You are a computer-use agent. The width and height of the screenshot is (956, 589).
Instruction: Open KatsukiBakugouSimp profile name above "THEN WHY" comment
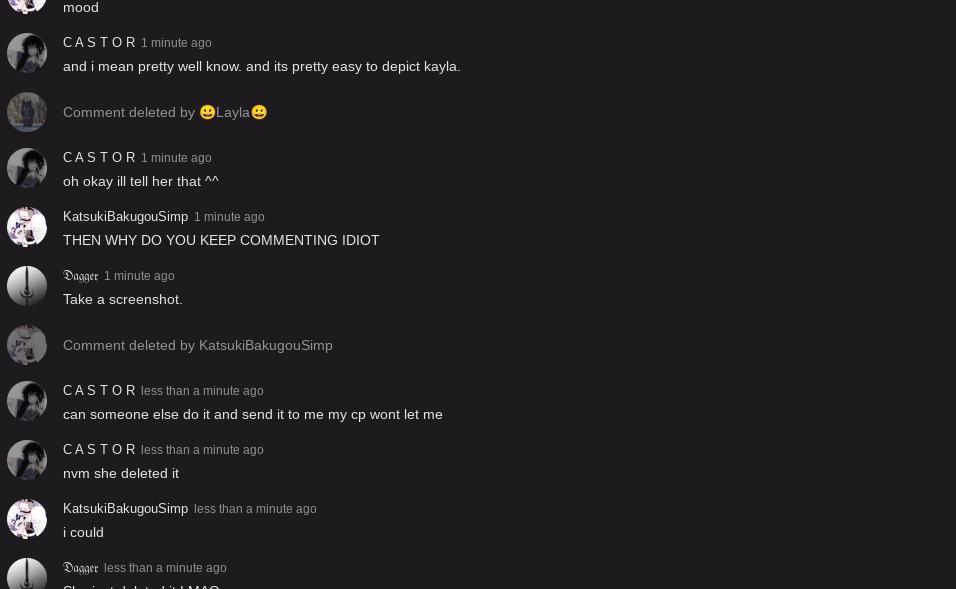click(x=125, y=217)
